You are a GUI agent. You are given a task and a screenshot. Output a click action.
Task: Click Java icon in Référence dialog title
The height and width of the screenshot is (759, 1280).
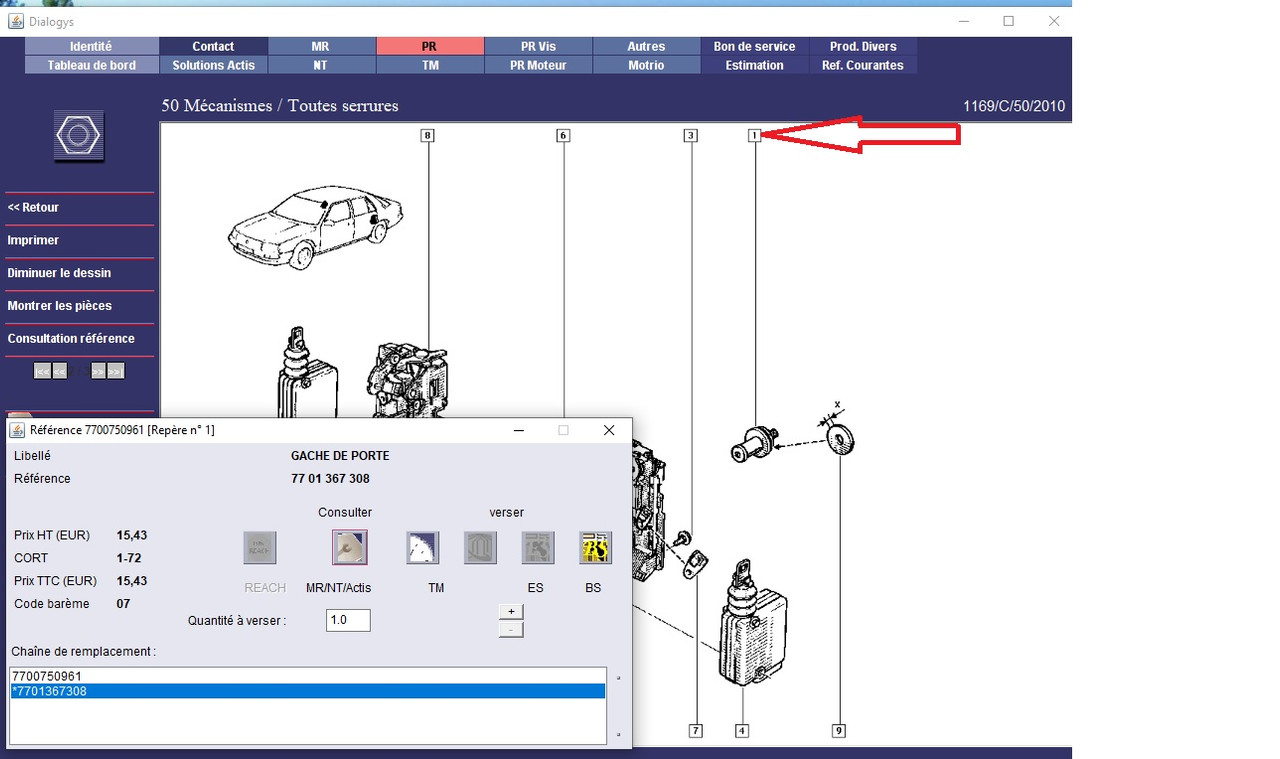pos(17,430)
